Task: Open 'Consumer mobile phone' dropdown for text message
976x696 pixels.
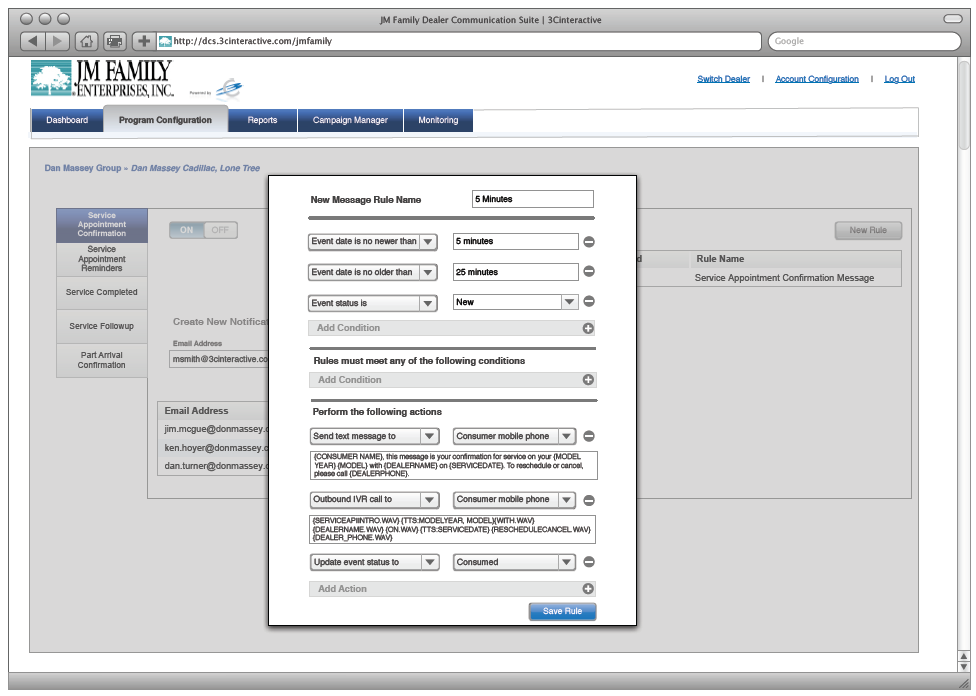Action: coord(514,436)
